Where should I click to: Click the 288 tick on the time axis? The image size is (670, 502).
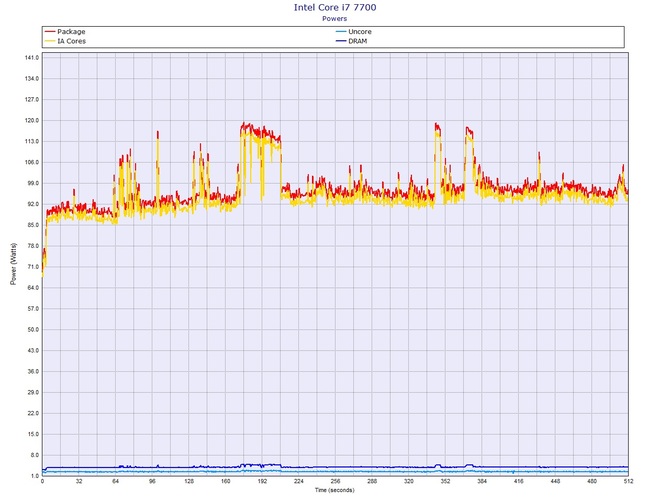click(372, 481)
